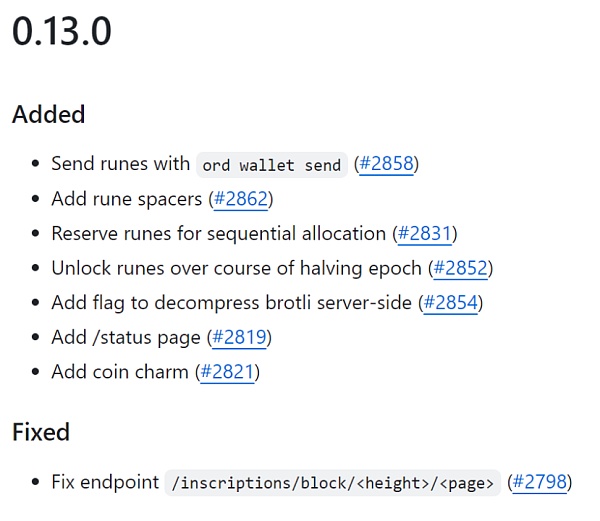Image resolution: width=600 pixels, height=521 pixels.
Task: Select the Added section heading
Action: 48,114
